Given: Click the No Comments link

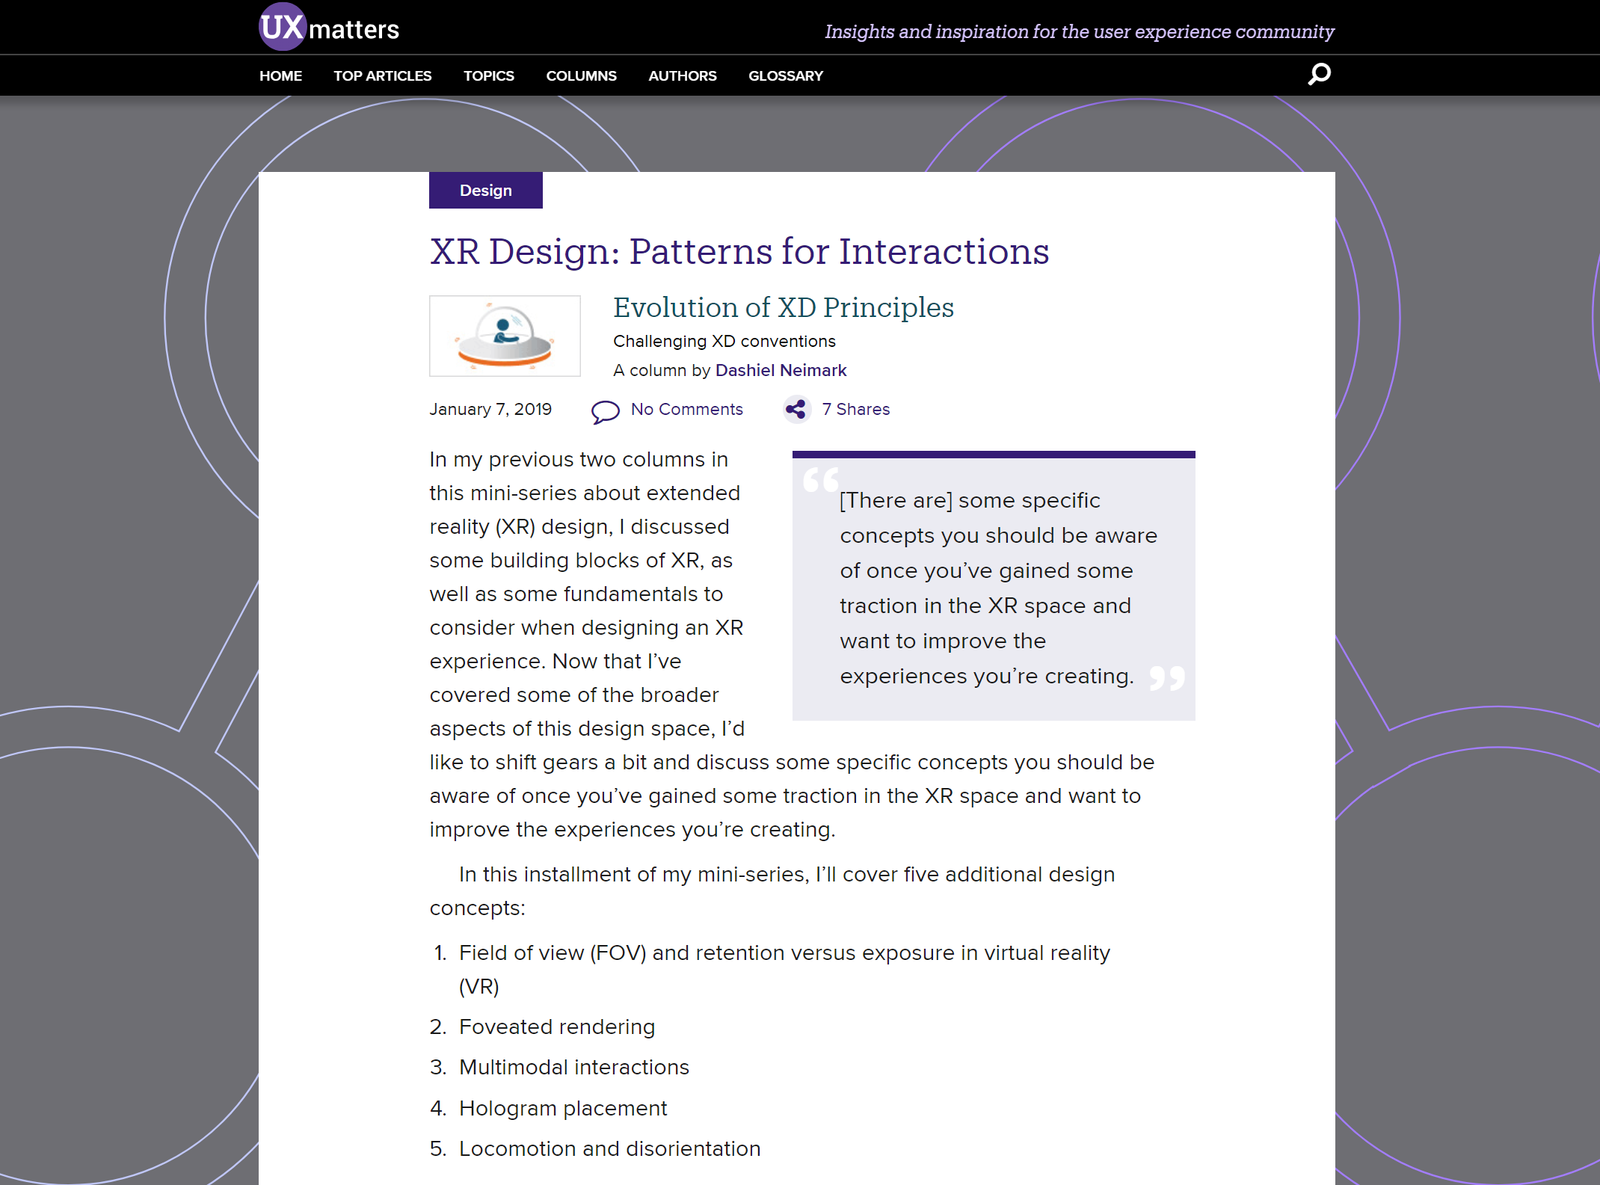Looking at the screenshot, I should click(x=685, y=409).
